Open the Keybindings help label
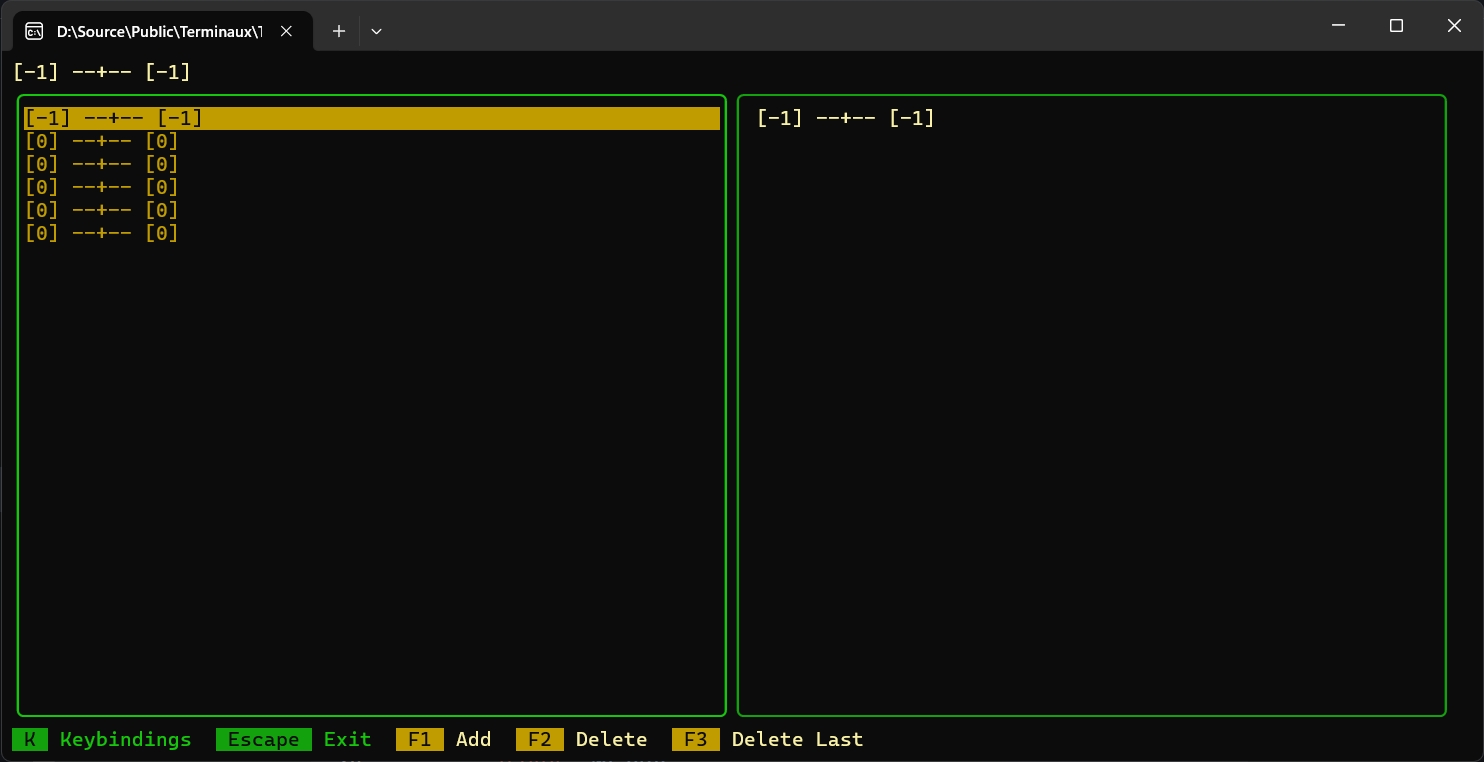The height and width of the screenshot is (762, 1484). coord(125,739)
